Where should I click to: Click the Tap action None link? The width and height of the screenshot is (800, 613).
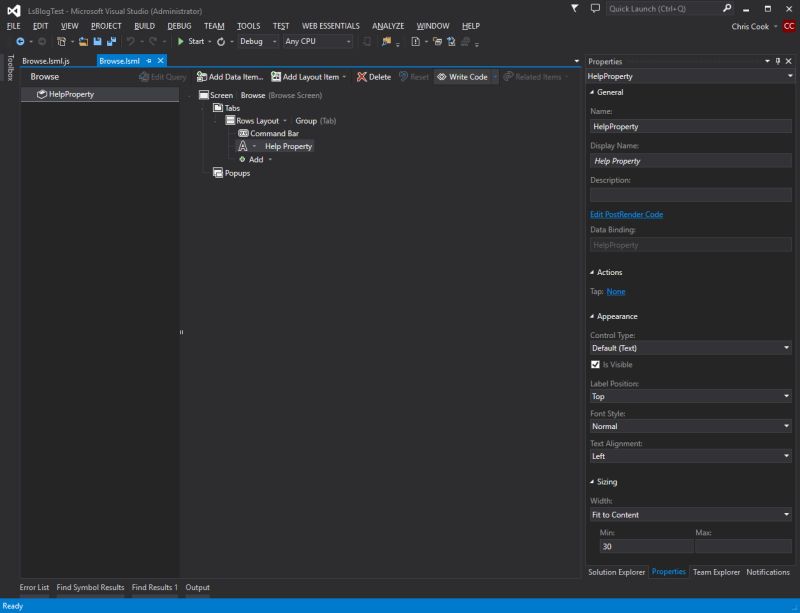[616, 291]
